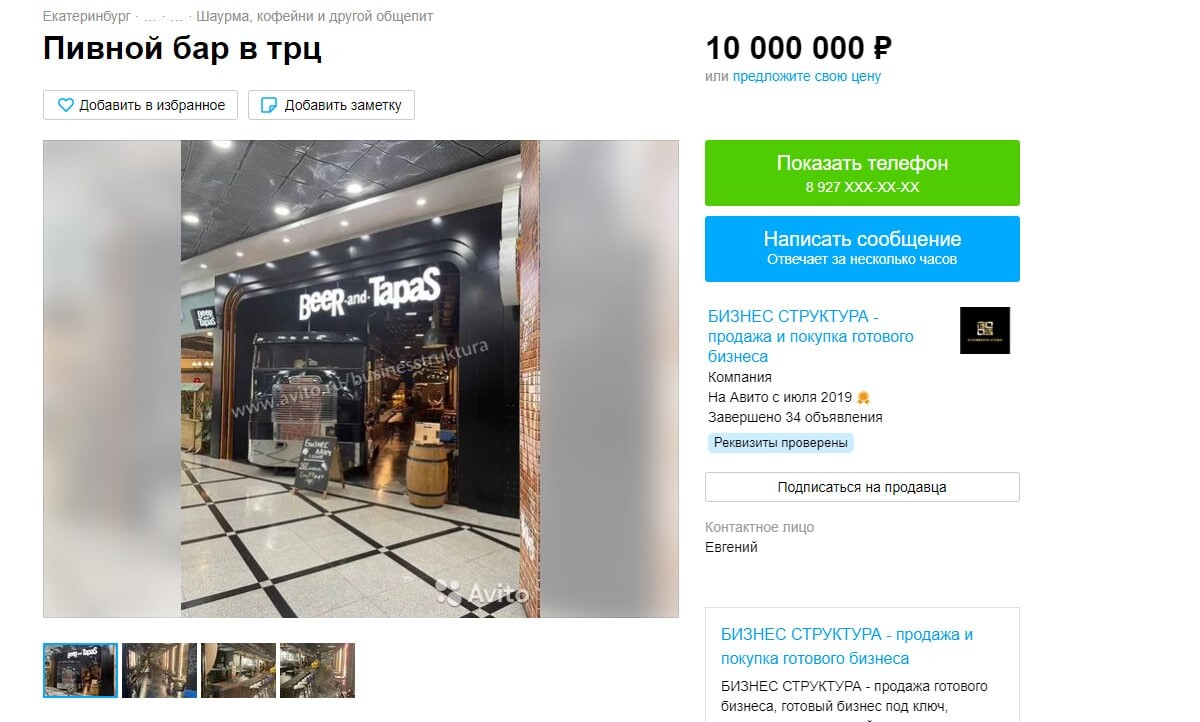Open Шаурма, кофейни и другой общепит category
Viewport: 1200px width, 722px height.
pos(315,17)
